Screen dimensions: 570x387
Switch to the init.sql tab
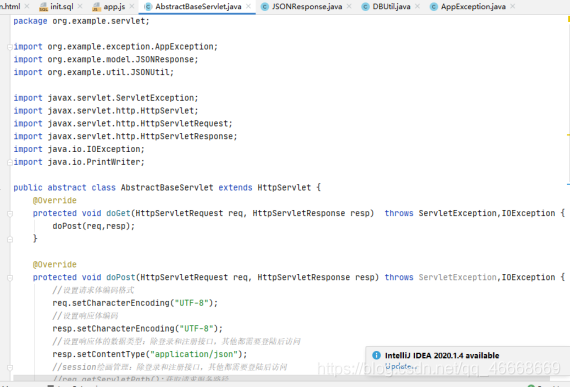[x=61, y=6]
